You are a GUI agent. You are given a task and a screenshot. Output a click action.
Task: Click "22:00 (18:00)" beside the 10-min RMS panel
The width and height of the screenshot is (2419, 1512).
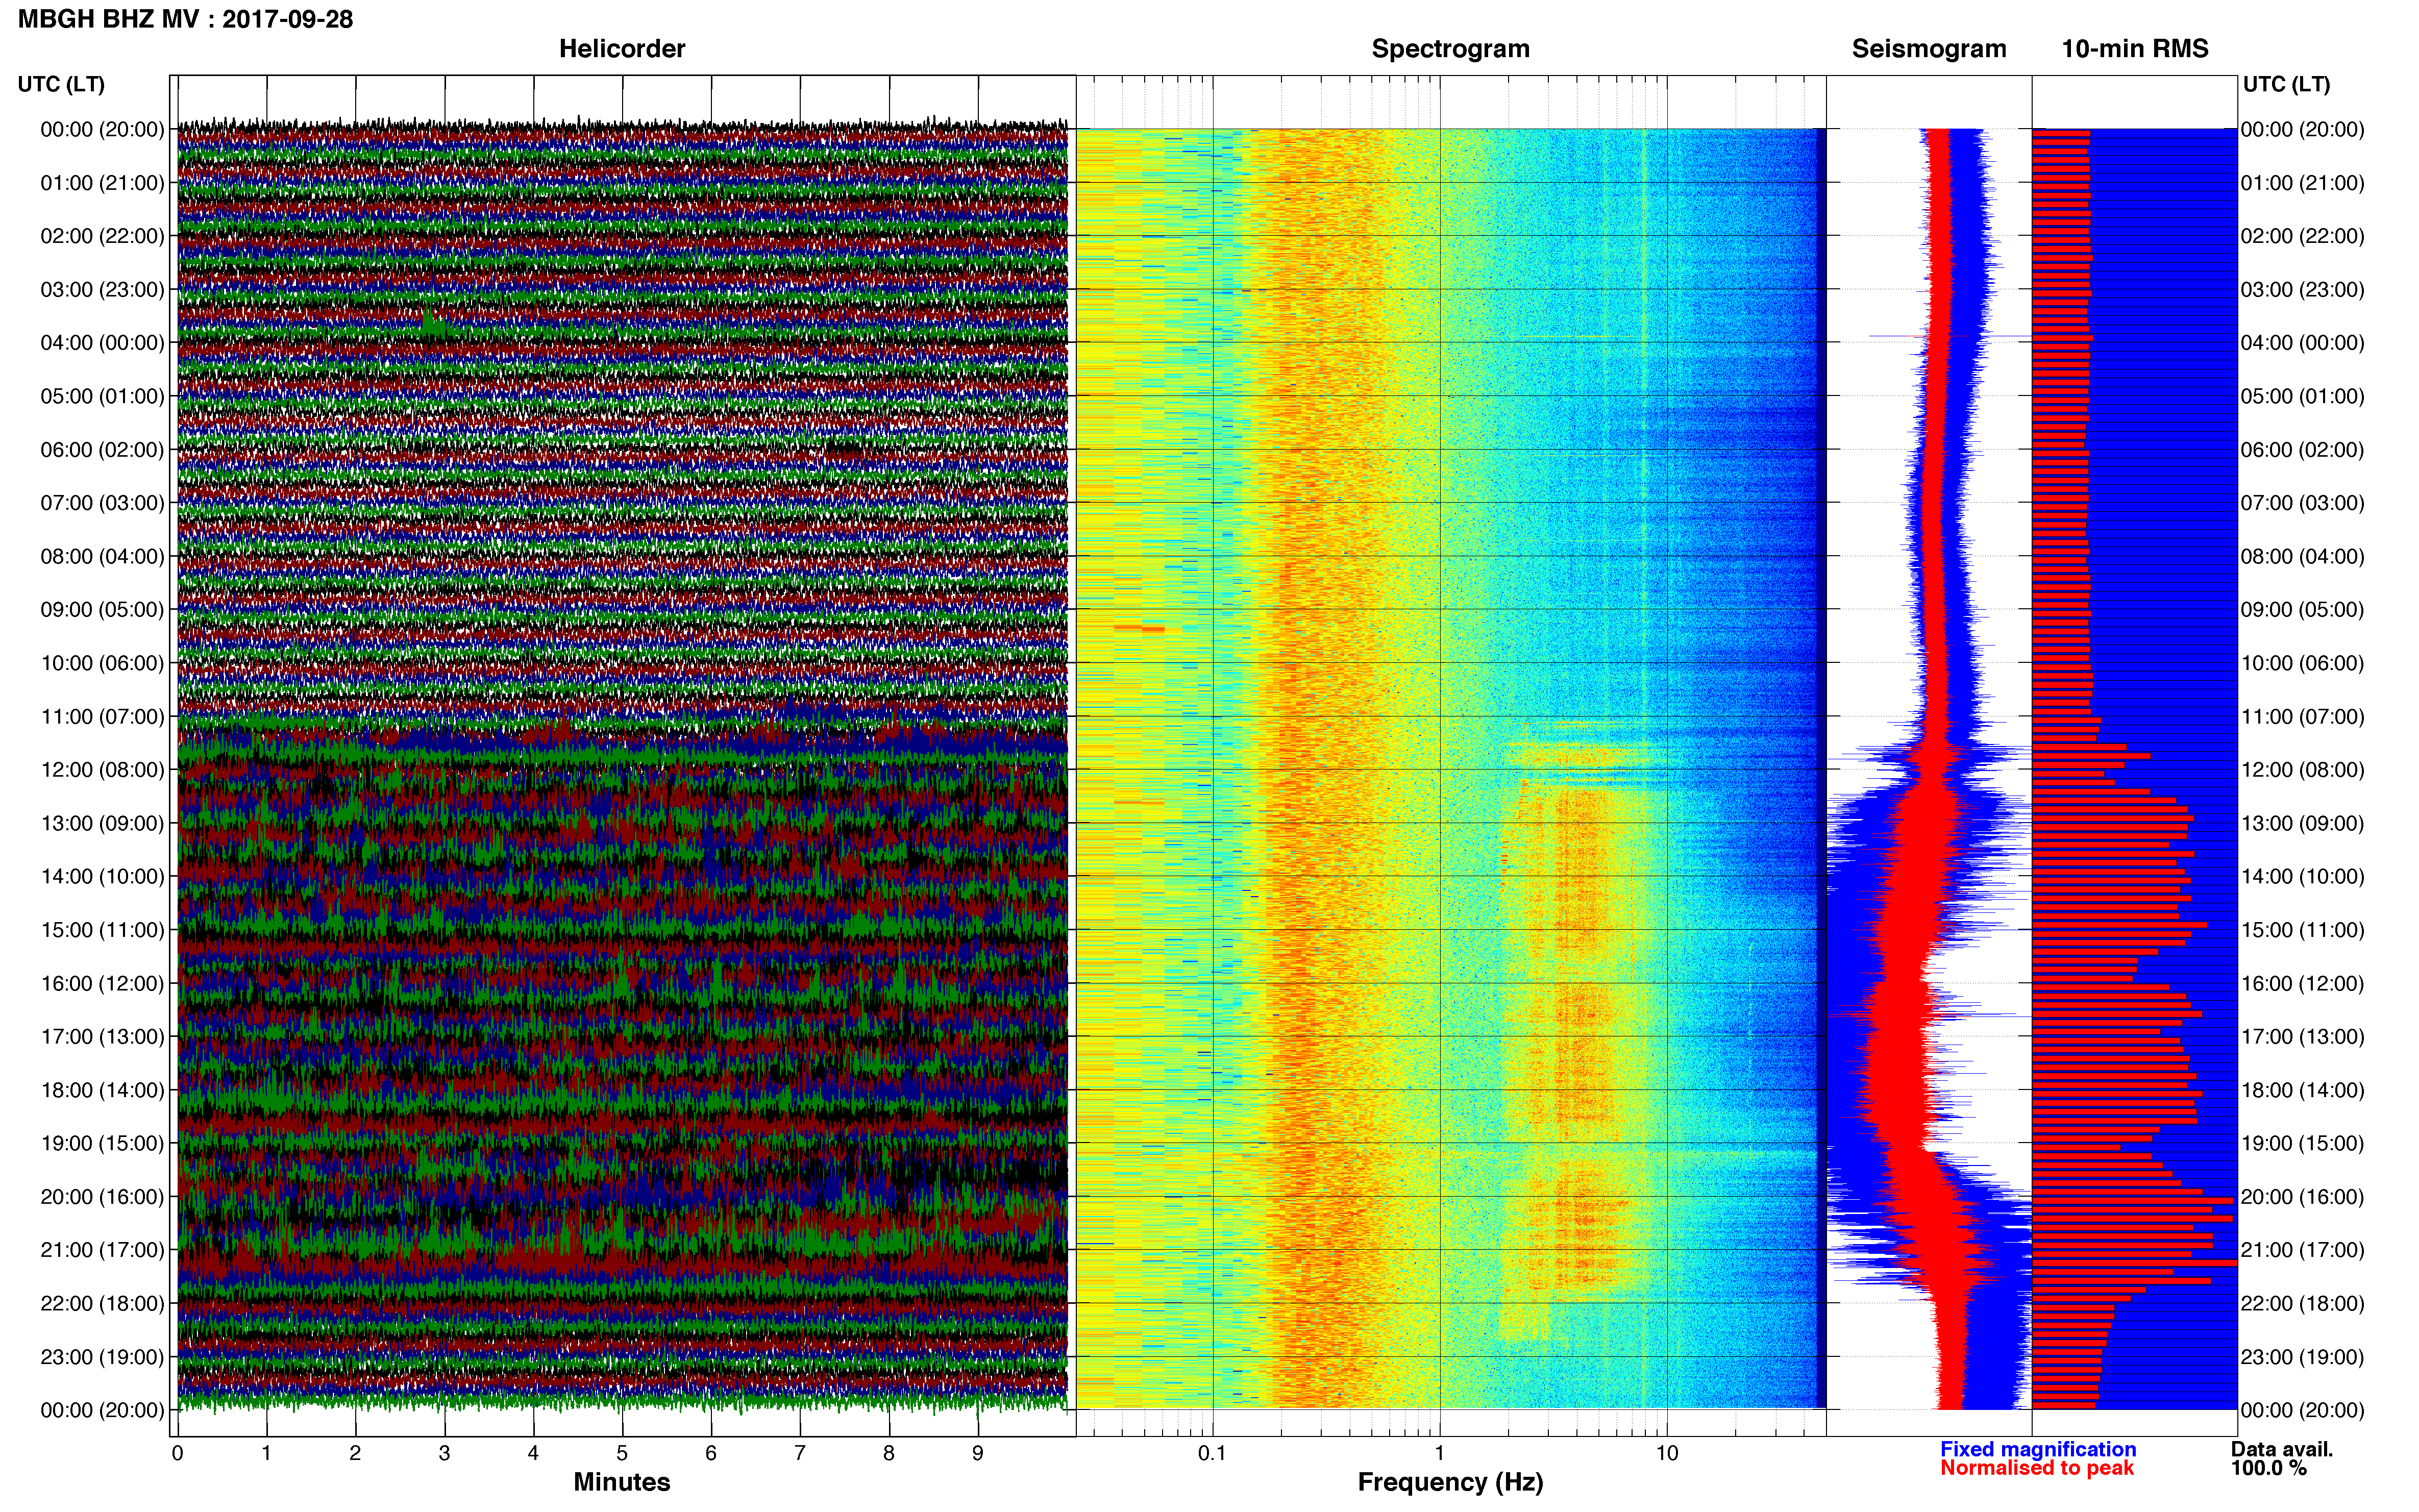[2303, 1304]
